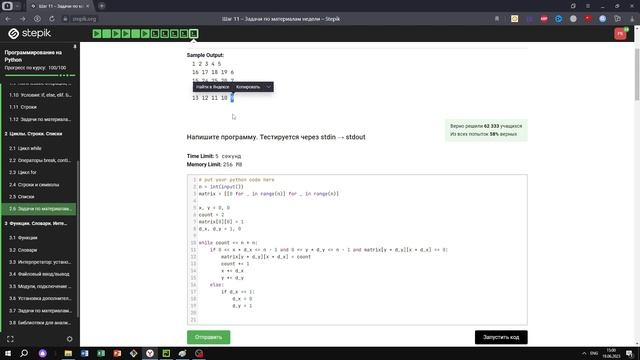The height and width of the screenshot is (360, 640).
Task: Go forward in browser history
Action: (22, 19)
